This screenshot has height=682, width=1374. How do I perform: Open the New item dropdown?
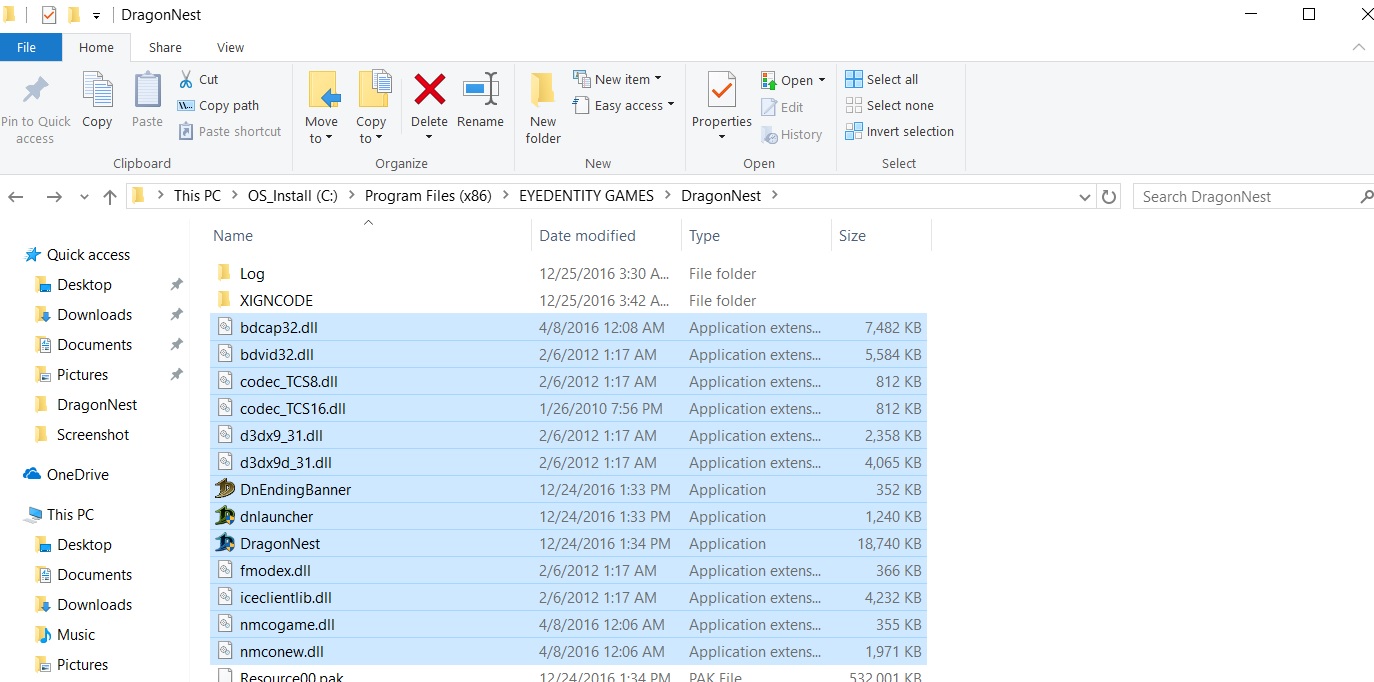(x=617, y=79)
